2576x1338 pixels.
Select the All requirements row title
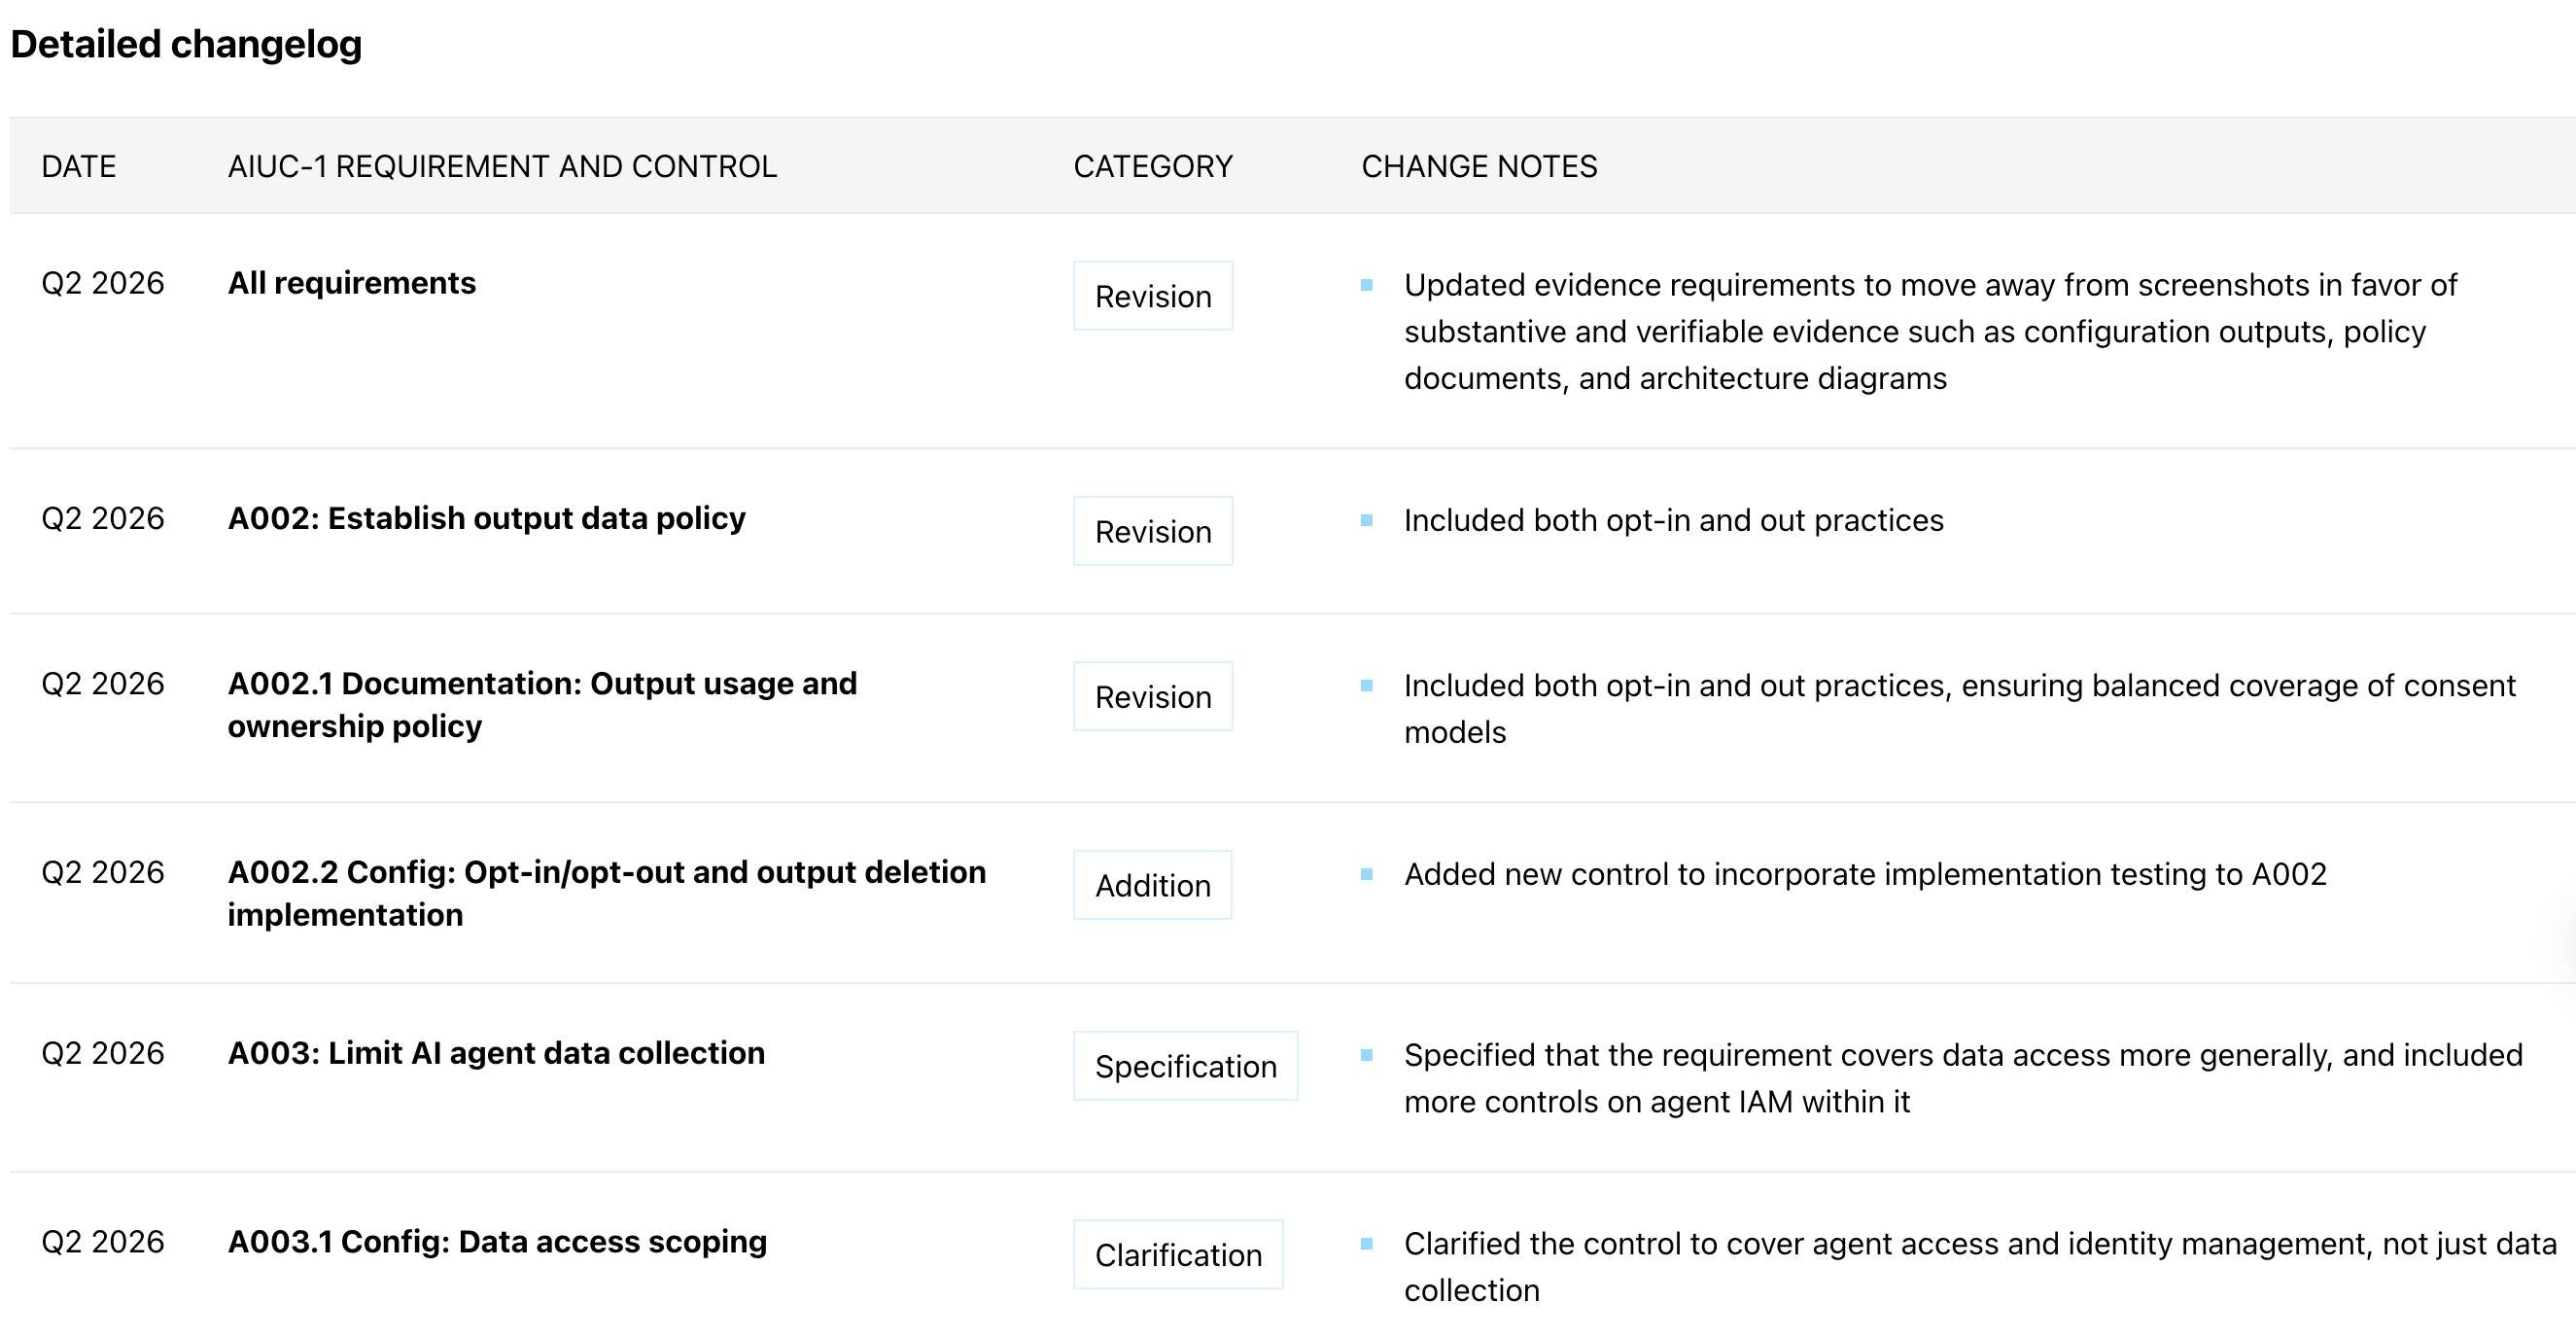[351, 283]
